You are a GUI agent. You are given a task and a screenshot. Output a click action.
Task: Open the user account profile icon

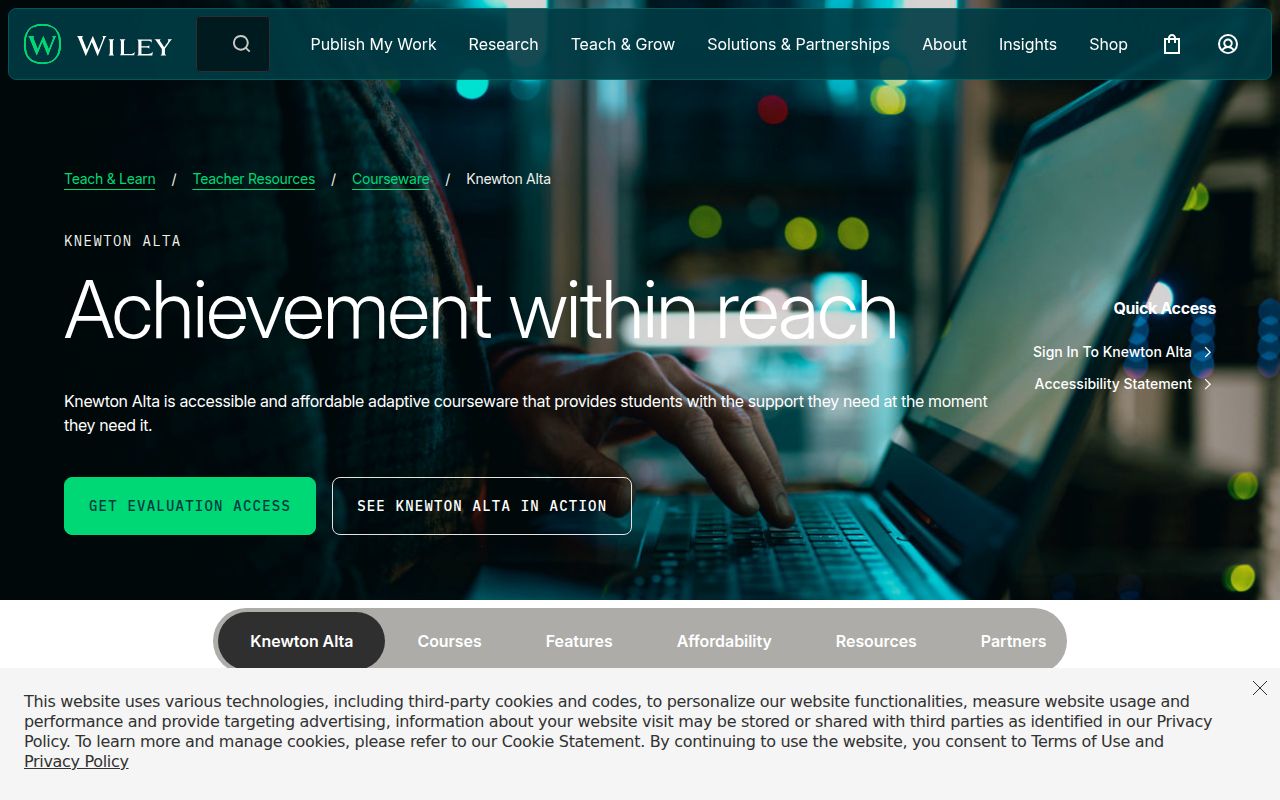point(1228,44)
